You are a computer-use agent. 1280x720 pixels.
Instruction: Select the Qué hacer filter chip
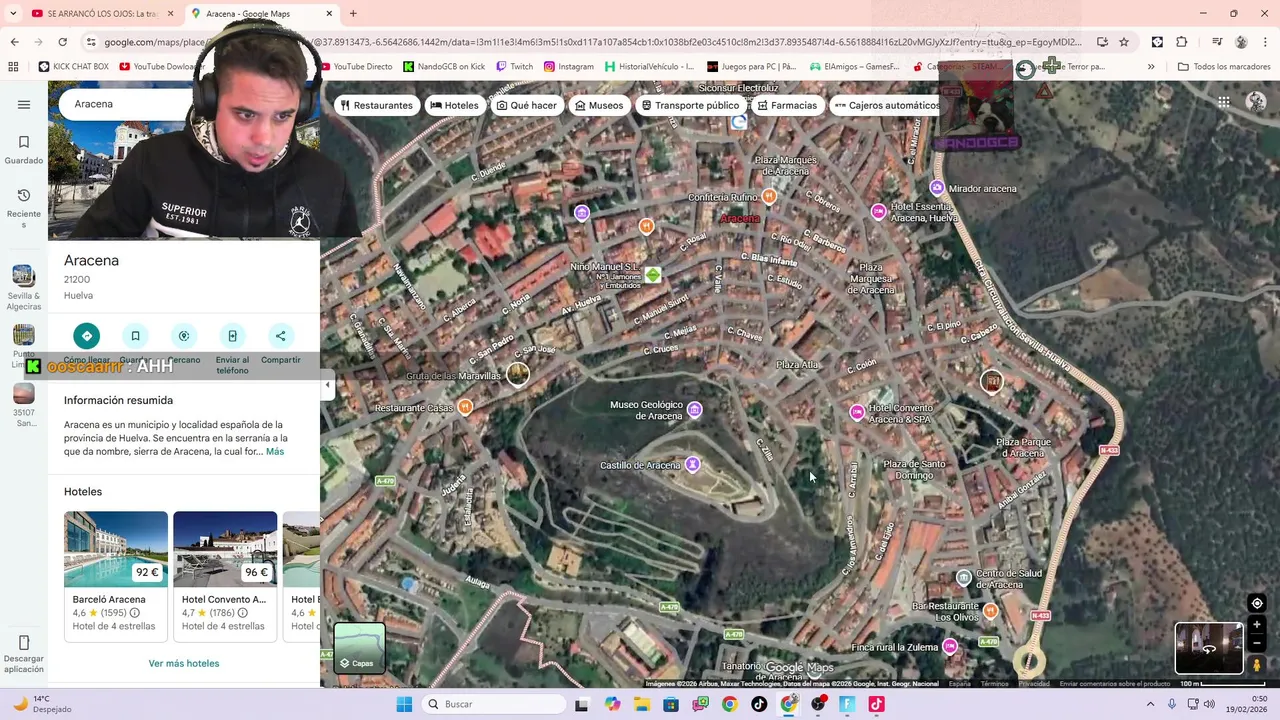coord(527,105)
